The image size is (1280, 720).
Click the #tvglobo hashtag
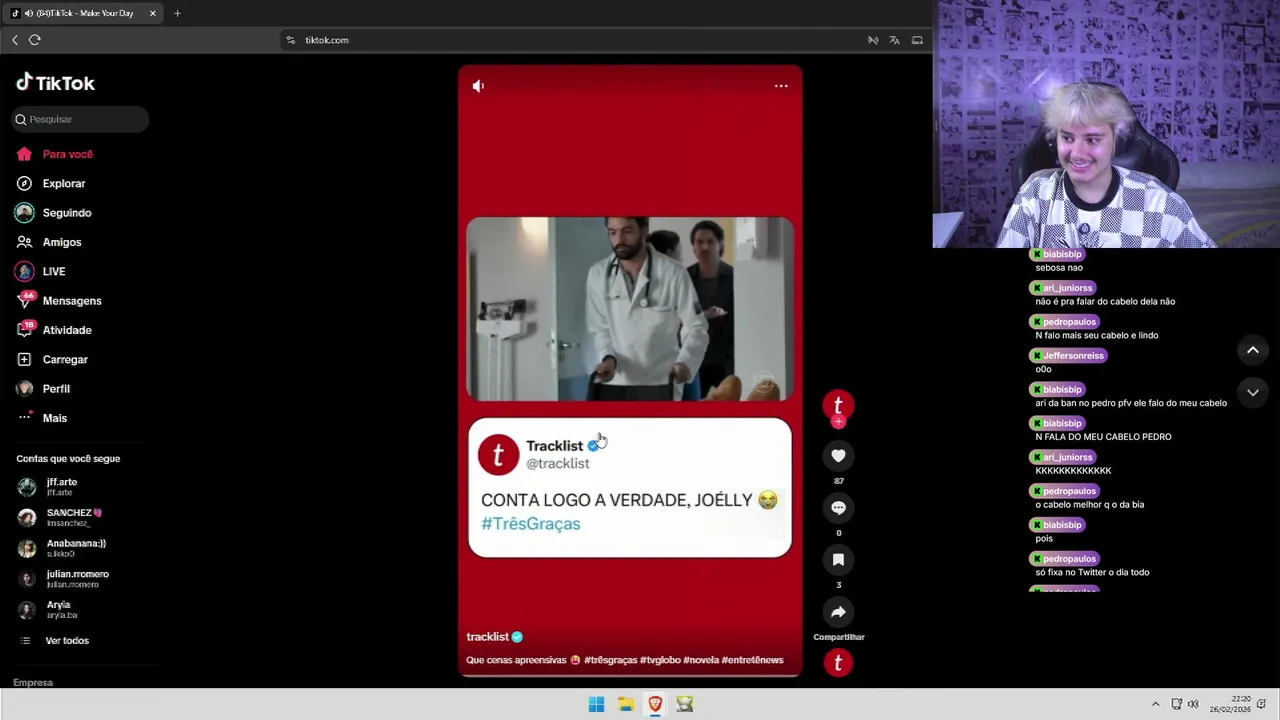(660, 660)
